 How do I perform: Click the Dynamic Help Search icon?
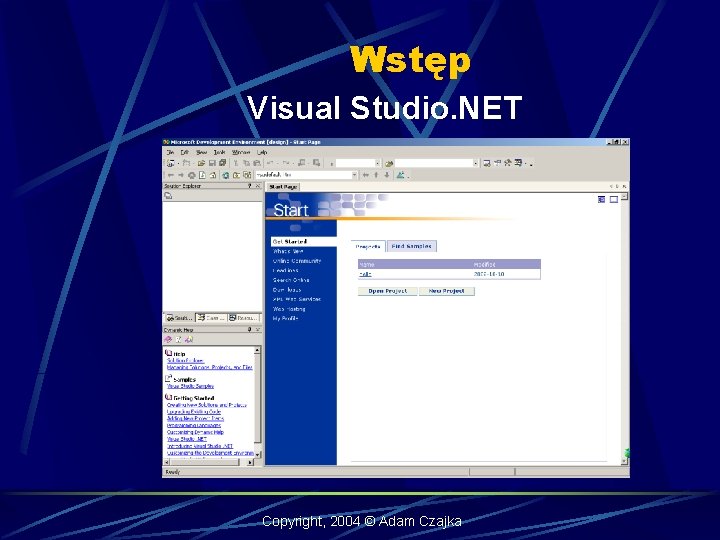click(189, 339)
